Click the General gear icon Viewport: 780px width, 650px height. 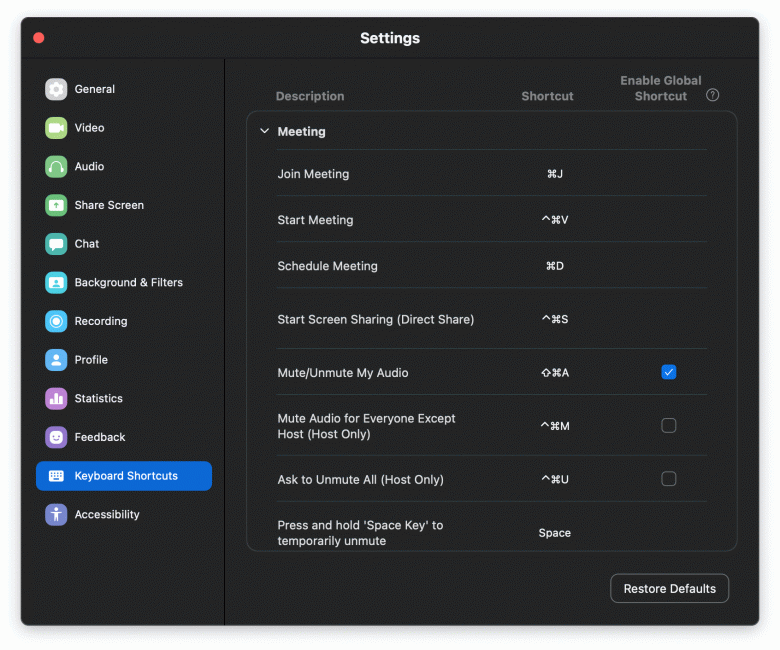[56, 90]
